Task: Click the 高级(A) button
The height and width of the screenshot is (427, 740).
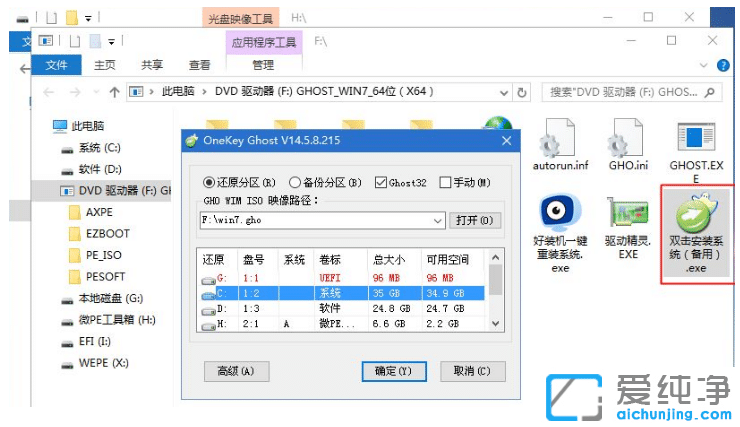Action: (x=236, y=371)
